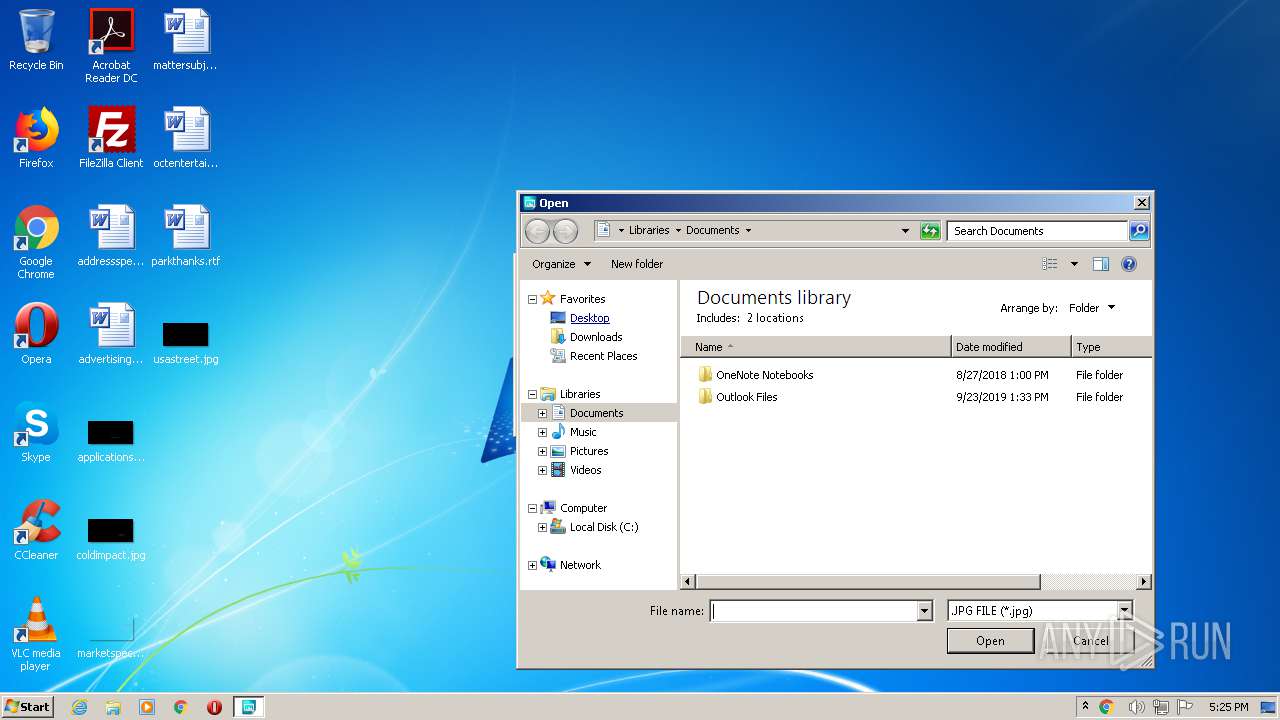Click Documents in the address breadcrumb
Image resolution: width=1280 pixels, height=720 pixels.
coord(712,230)
